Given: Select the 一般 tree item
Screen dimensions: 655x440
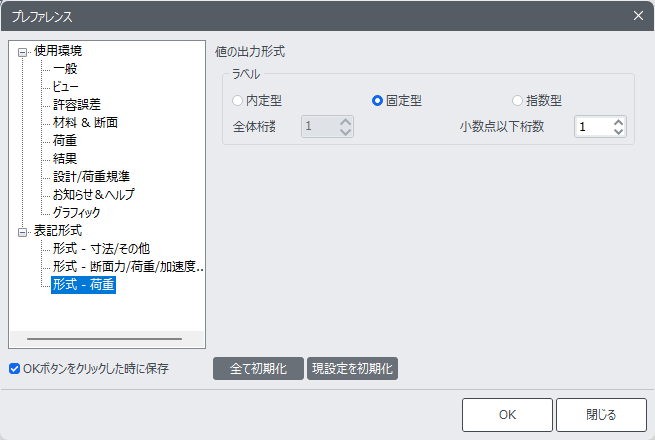Looking at the screenshot, I should 65,69.
